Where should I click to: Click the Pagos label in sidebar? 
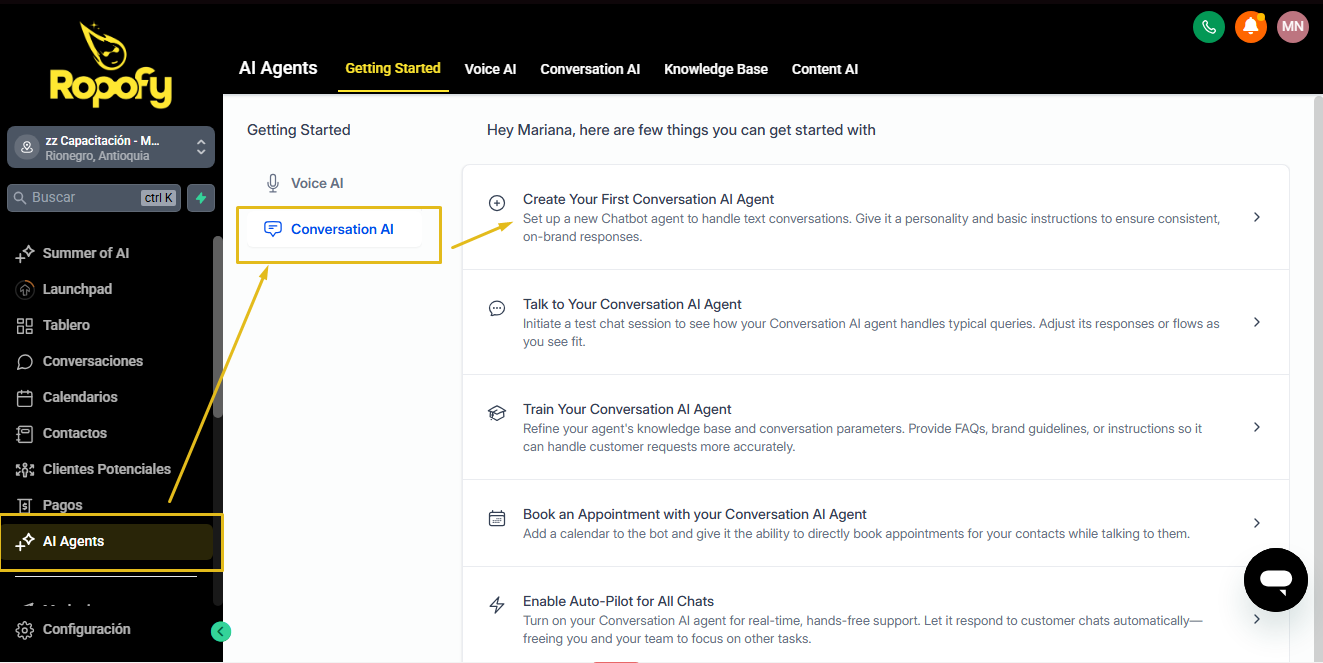tap(63, 506)
